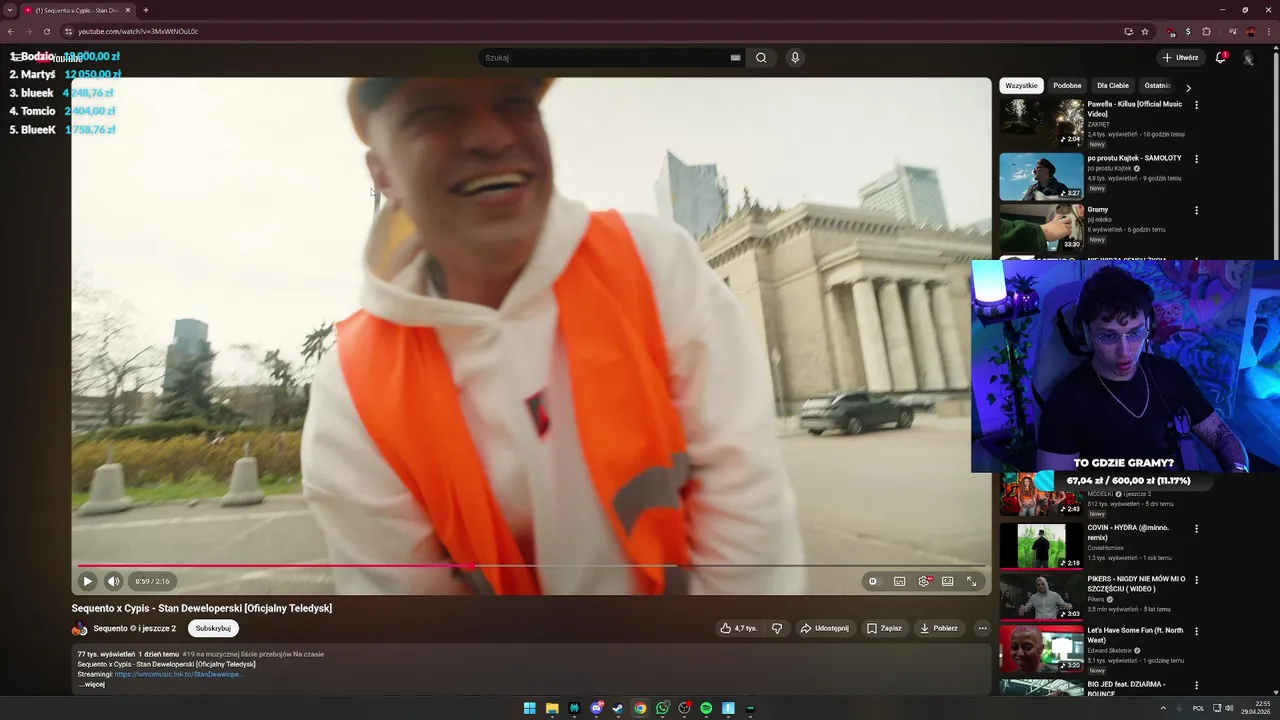Open Spotify from the taskbar
The image size is (1280, 720).
click(x=706, y=708)
